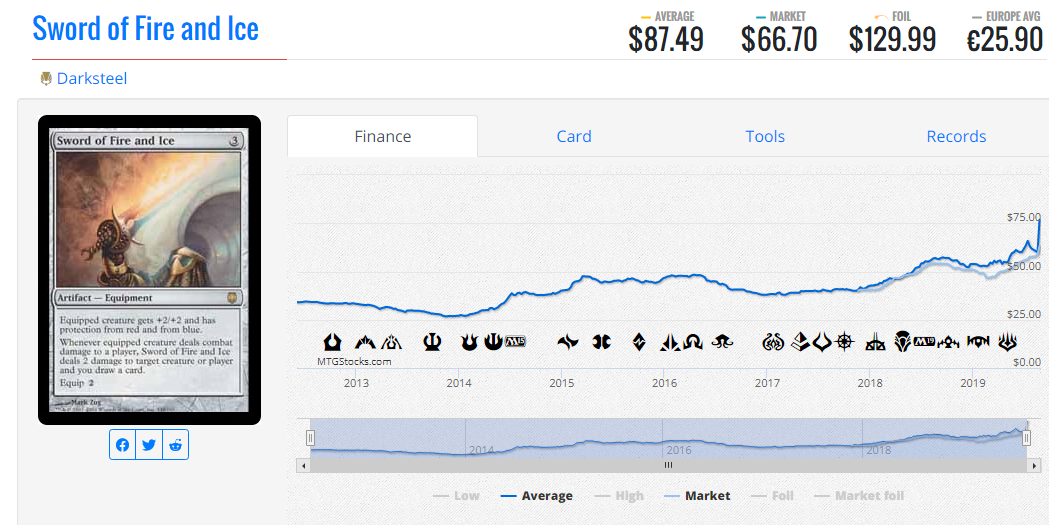Viewport: 1049px width, 525px height.
Task: Toggle the High series in the legend
Action: 619,496
